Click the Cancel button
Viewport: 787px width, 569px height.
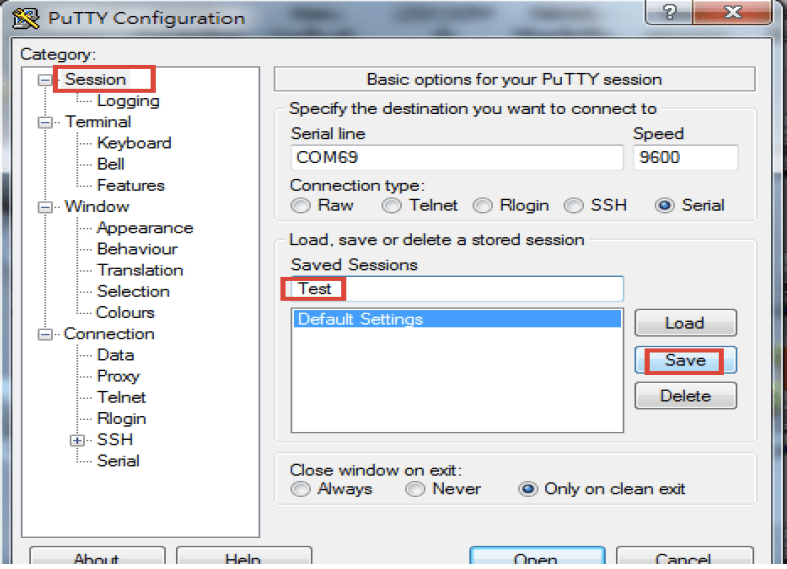coord(685,557)
